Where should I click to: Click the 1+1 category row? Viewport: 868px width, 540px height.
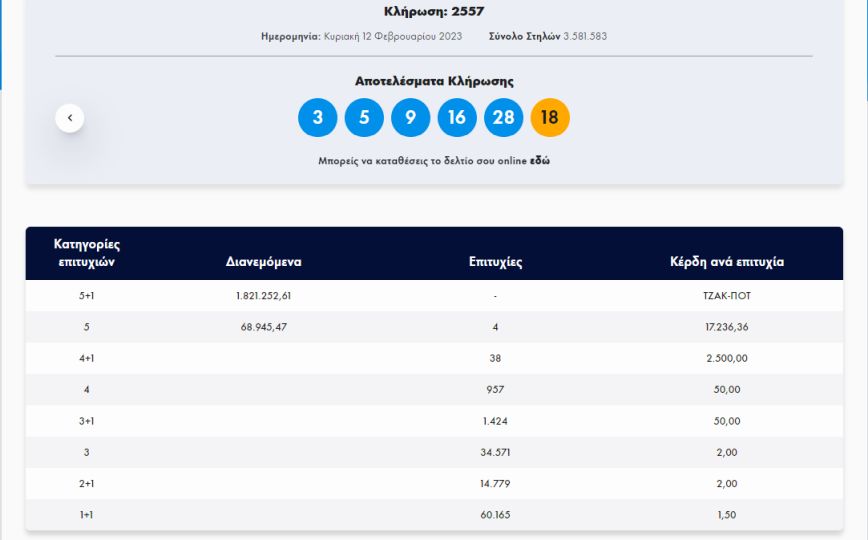point(87,514)
